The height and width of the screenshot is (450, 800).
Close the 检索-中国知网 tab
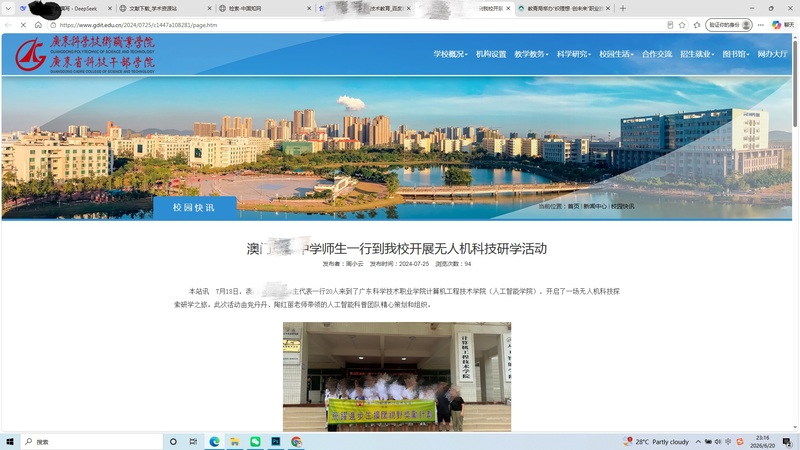coord(309,8)
